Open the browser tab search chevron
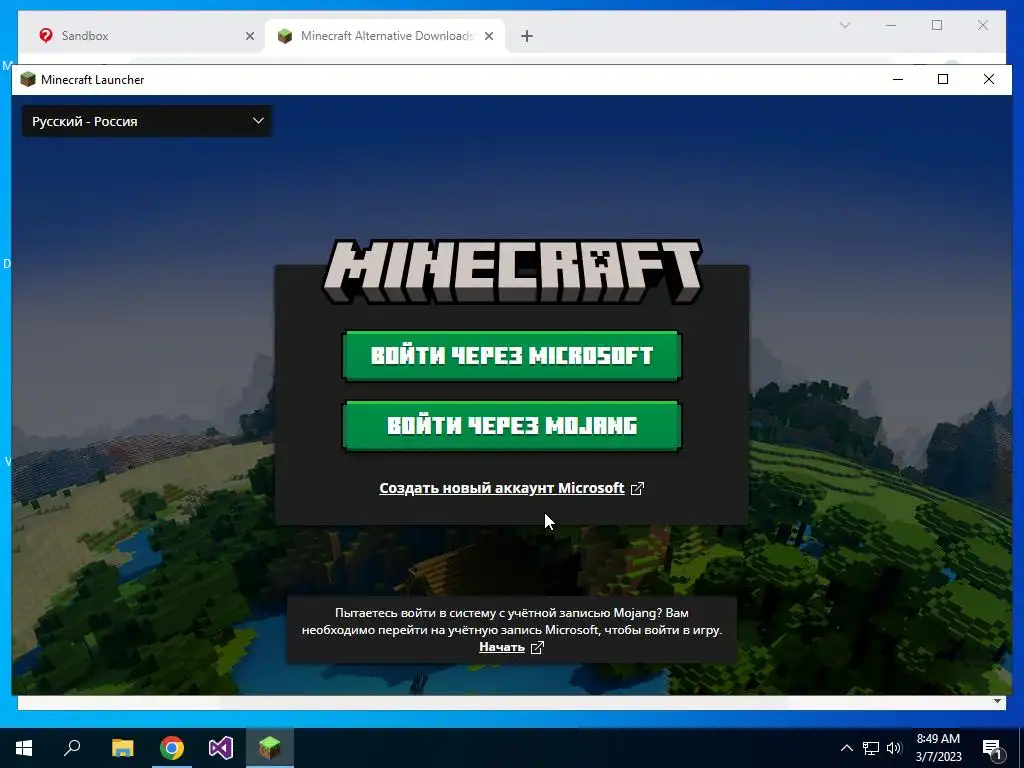 [x=844, y=25]
